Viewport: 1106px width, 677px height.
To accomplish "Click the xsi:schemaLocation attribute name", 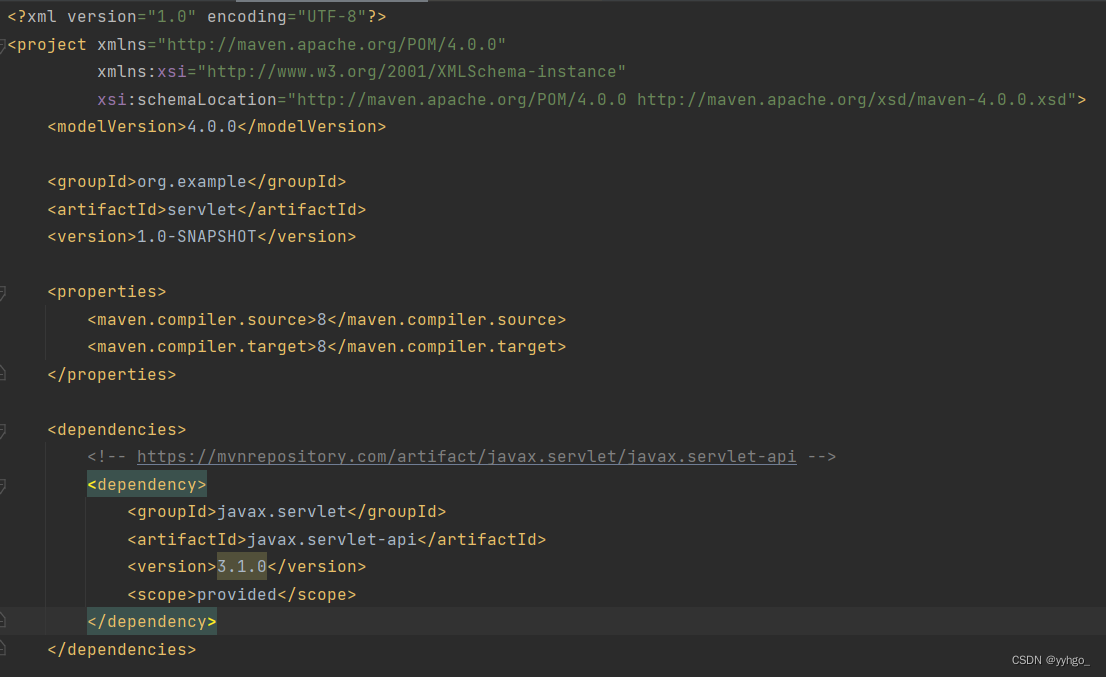I will click(x=186, y=100).
